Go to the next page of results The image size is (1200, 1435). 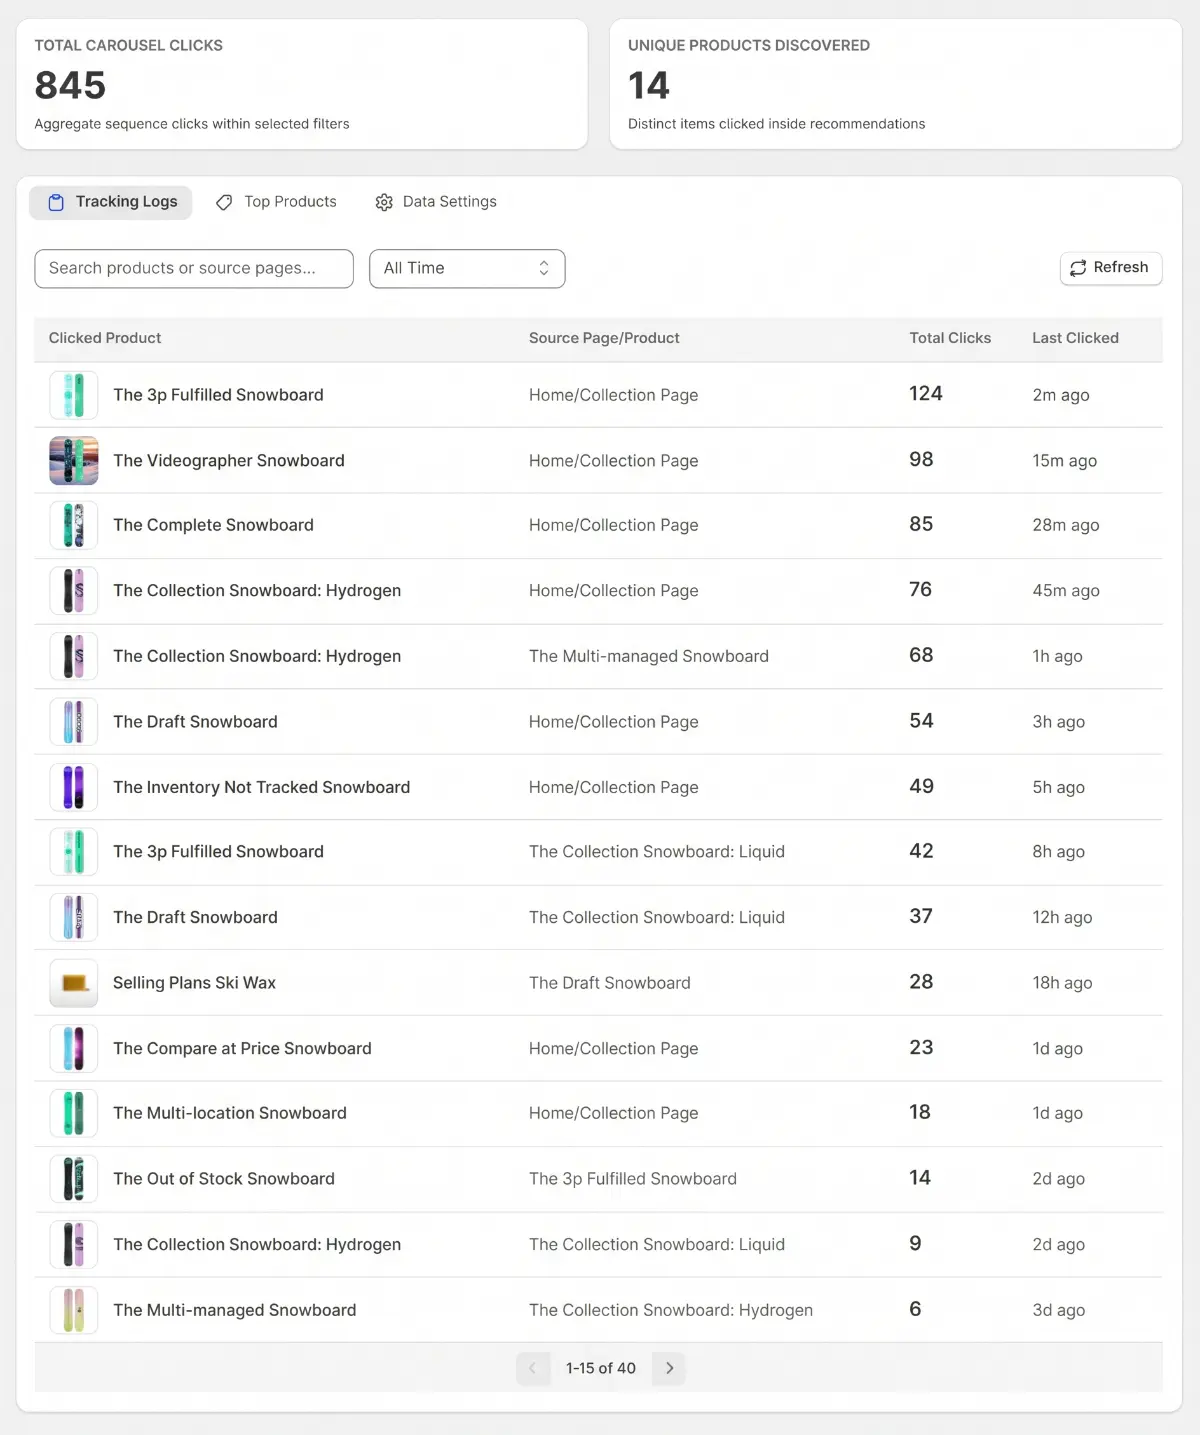coord(669,1368)
